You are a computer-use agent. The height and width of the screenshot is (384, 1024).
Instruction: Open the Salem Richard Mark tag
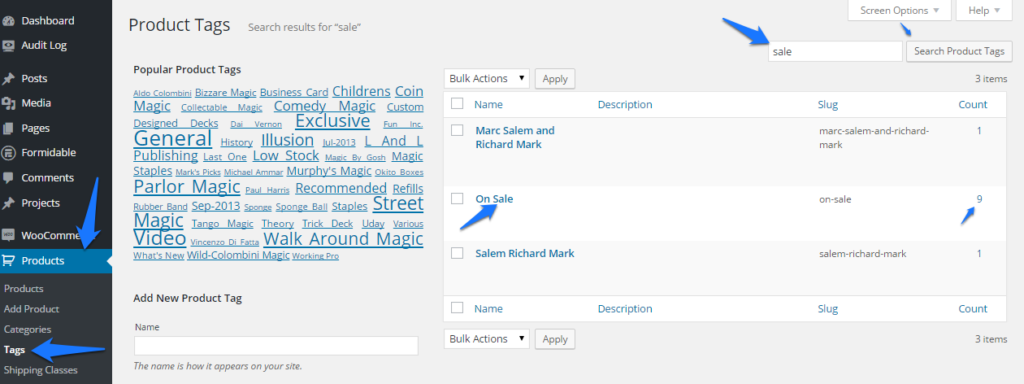click(525, 253)
